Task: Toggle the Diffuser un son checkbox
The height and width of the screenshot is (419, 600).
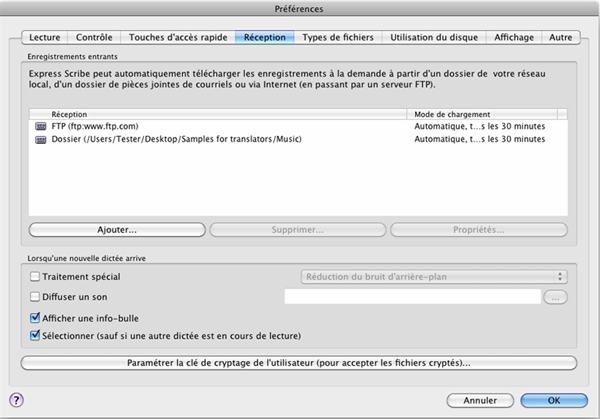Action: click(36, 296)
